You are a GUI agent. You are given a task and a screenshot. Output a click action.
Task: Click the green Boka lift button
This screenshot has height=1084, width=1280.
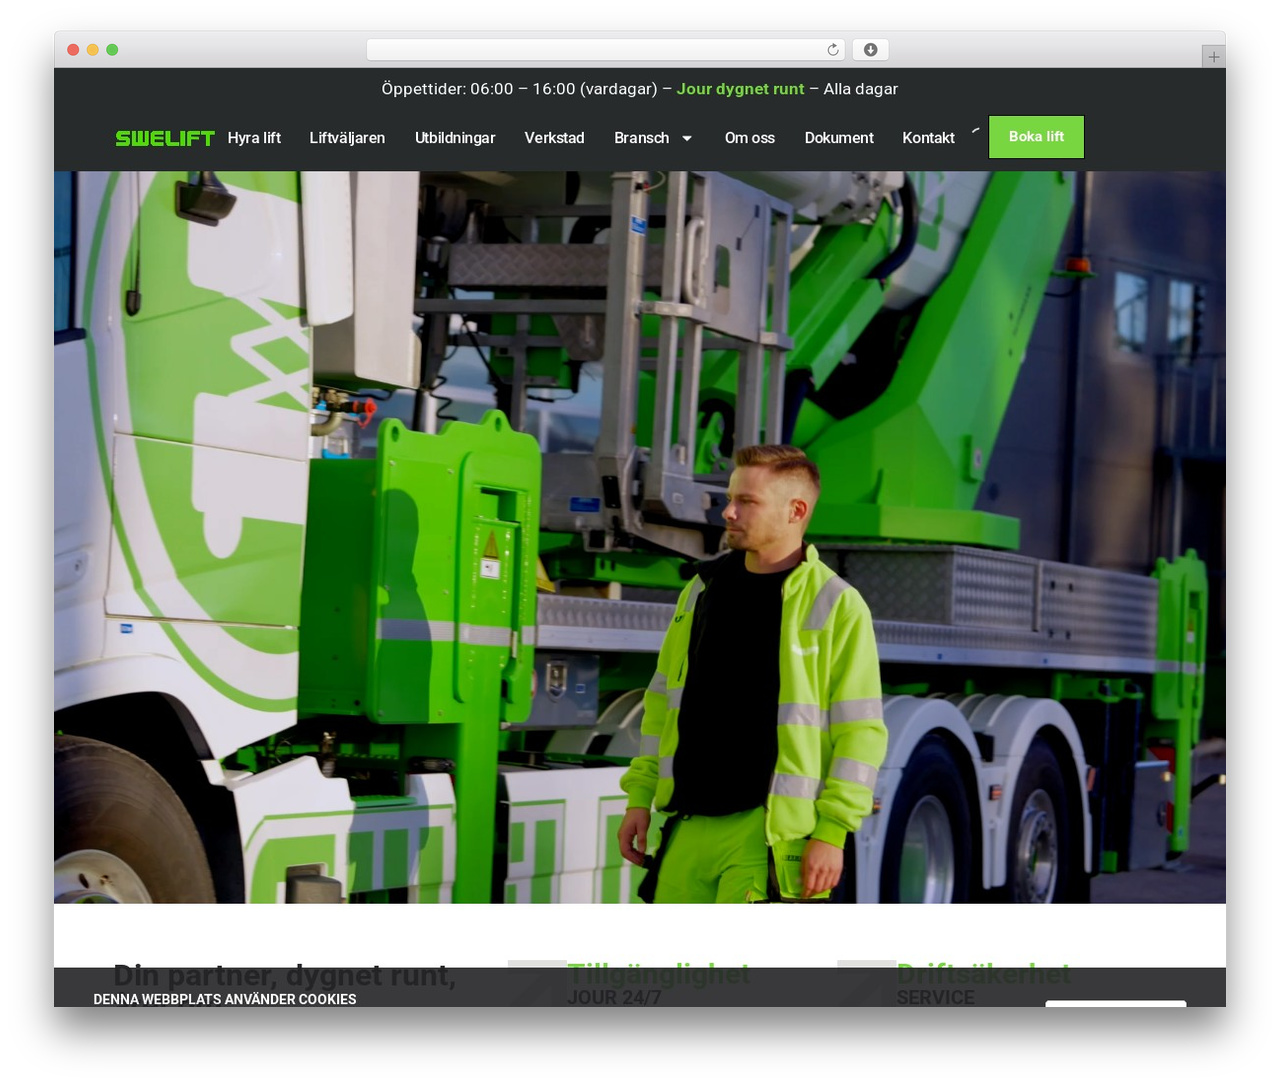point(1036,137)
